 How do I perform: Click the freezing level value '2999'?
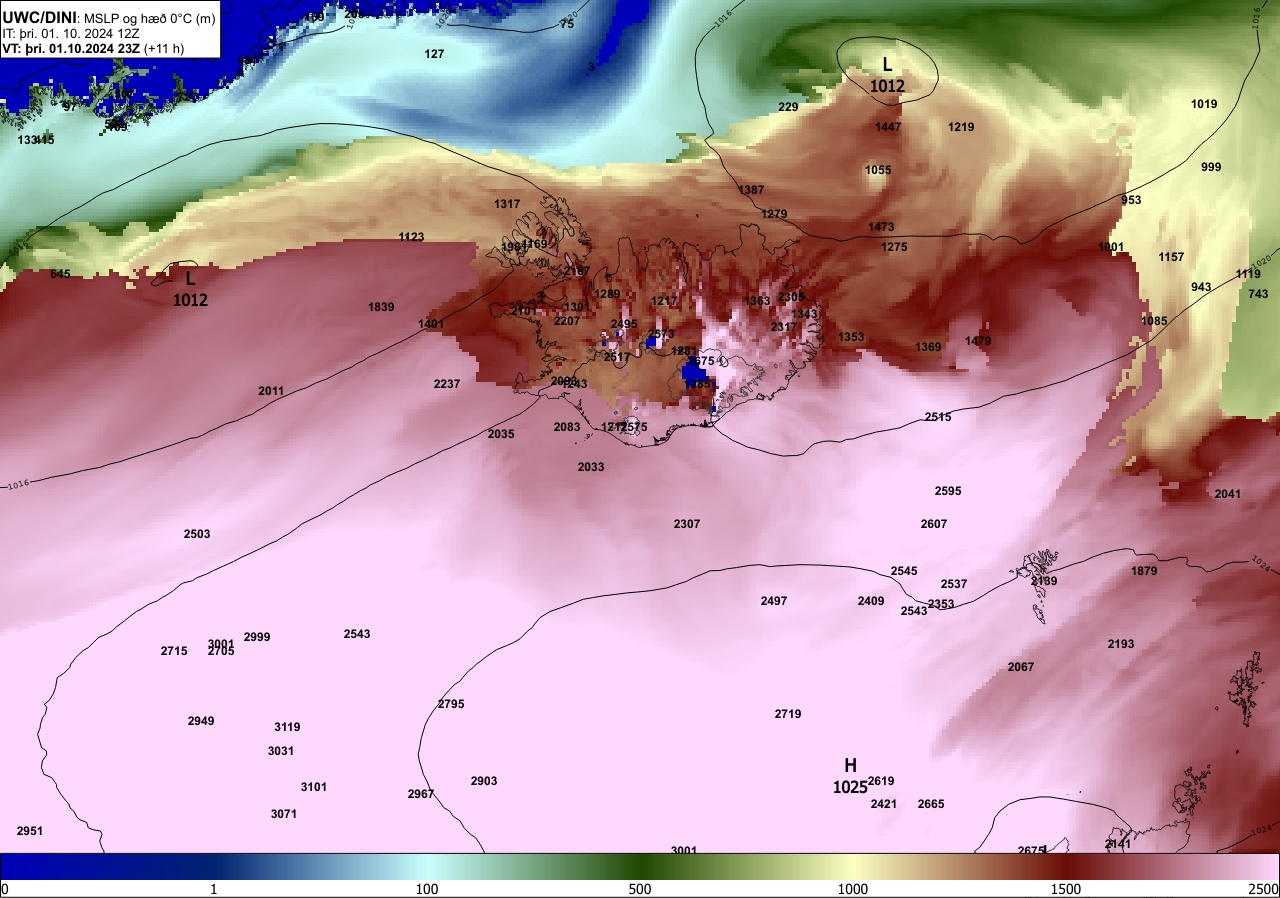(257, 637)
